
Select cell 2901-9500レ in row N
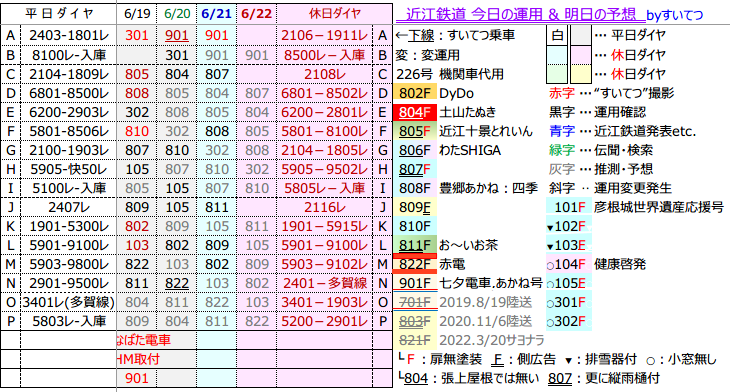click(68, 283)
